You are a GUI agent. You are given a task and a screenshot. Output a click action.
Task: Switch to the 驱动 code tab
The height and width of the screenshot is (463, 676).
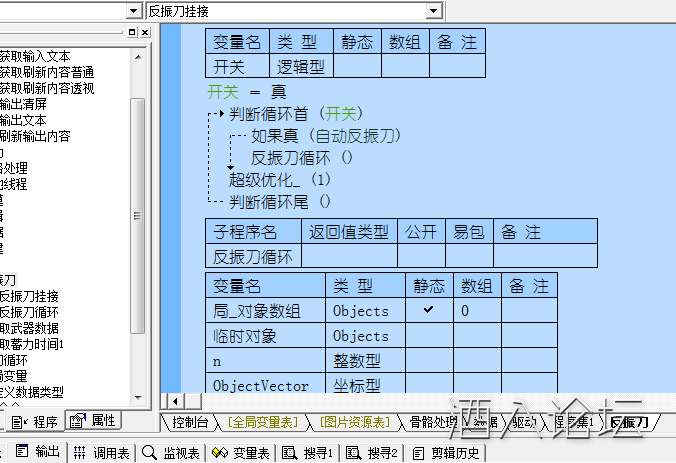(x=524, y=422)
